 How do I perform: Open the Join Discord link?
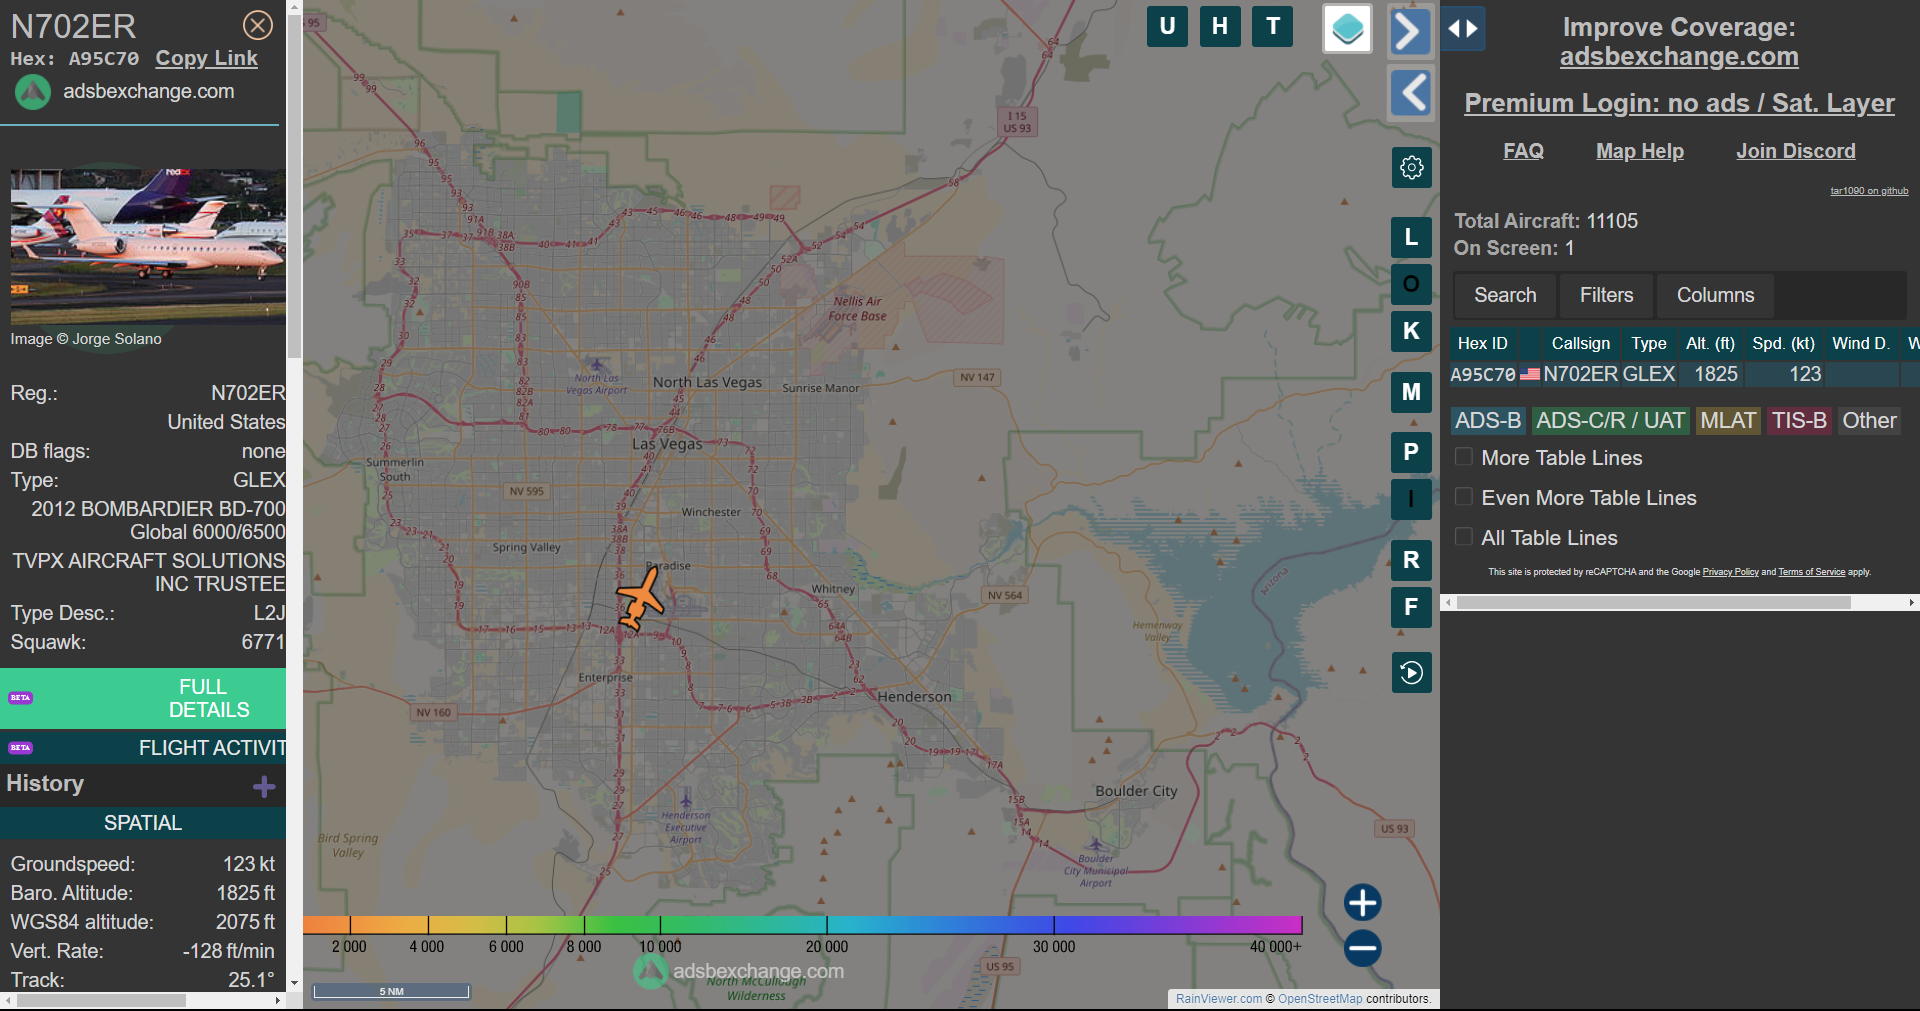pyautogui.click(x=1796, y=151)
